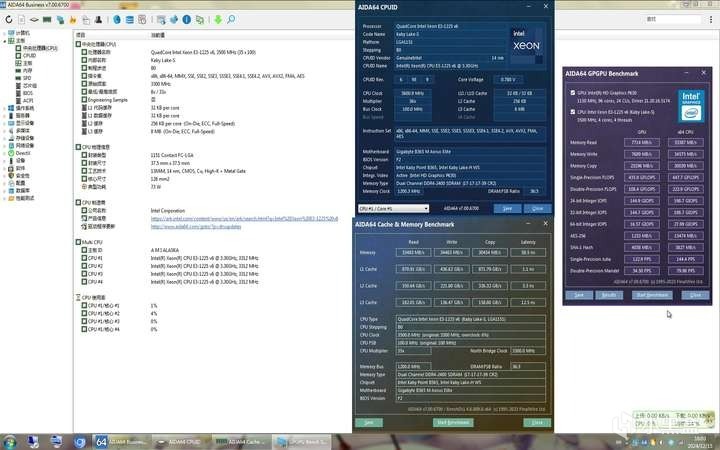Click the refresh icon in the AIDA64 toolbar
Viewport: 720px width, 450px height.
point(9,20)
